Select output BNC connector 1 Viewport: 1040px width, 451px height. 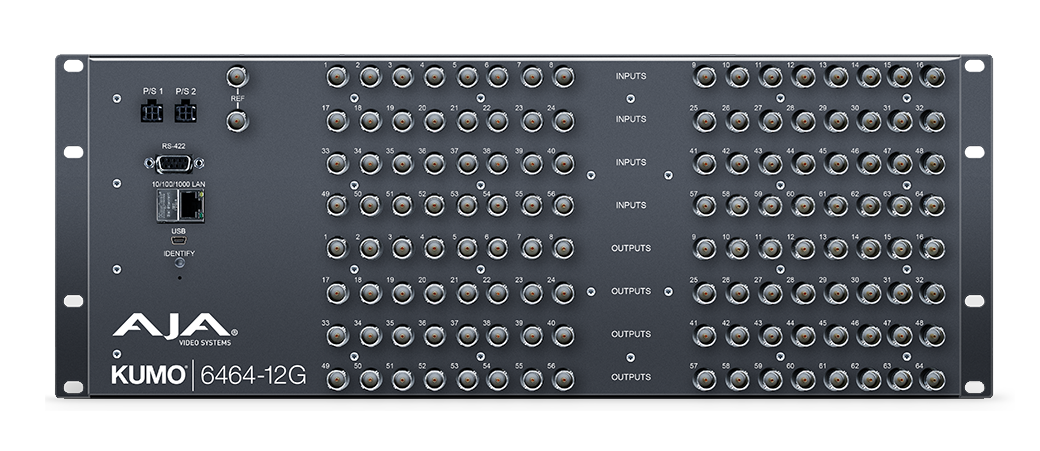click(337, 249)
